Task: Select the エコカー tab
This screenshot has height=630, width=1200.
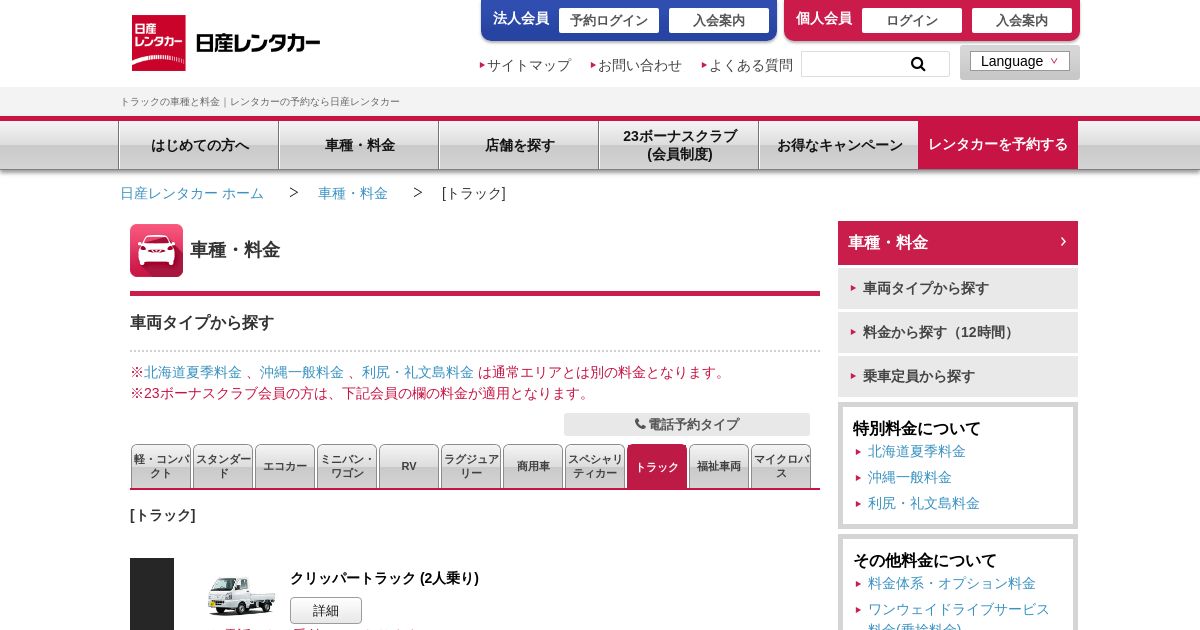Action: coord(285,466)
